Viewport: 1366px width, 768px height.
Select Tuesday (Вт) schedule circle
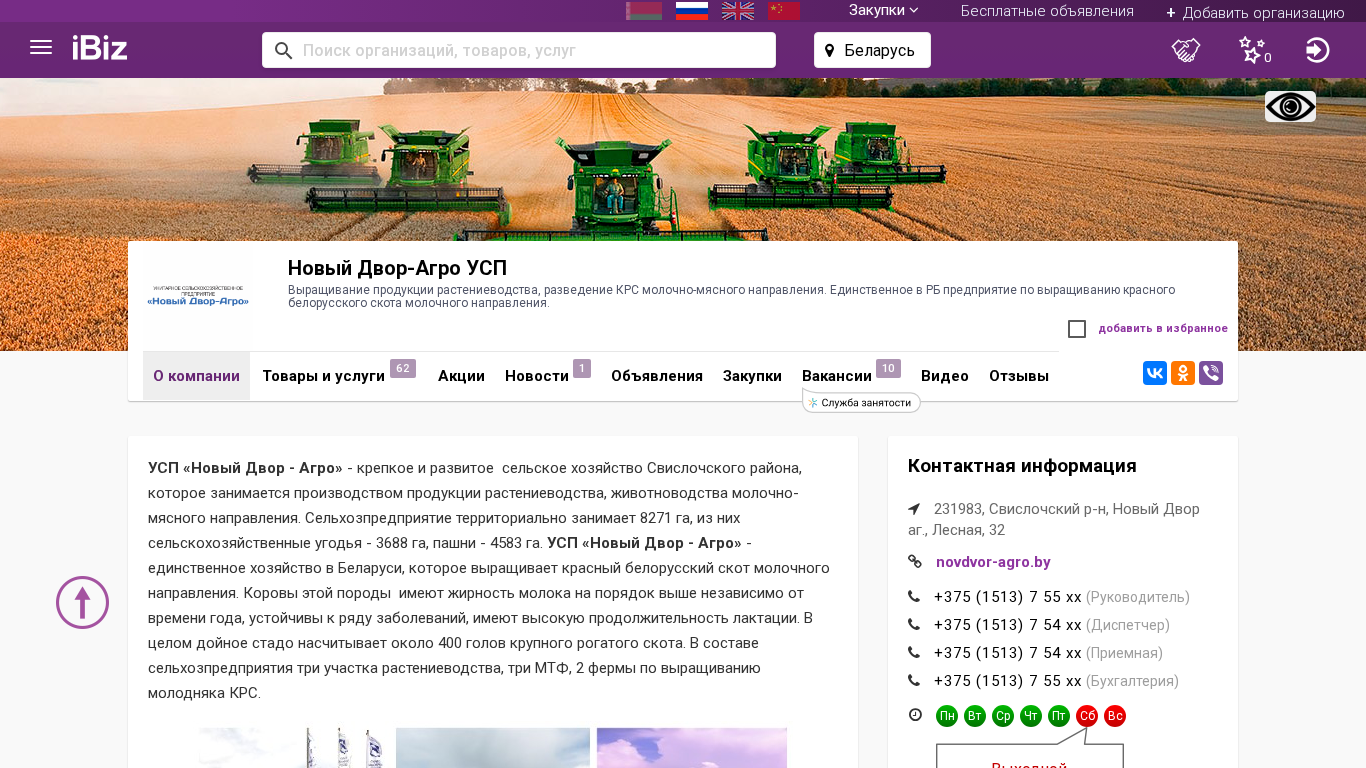pos(975,716)
